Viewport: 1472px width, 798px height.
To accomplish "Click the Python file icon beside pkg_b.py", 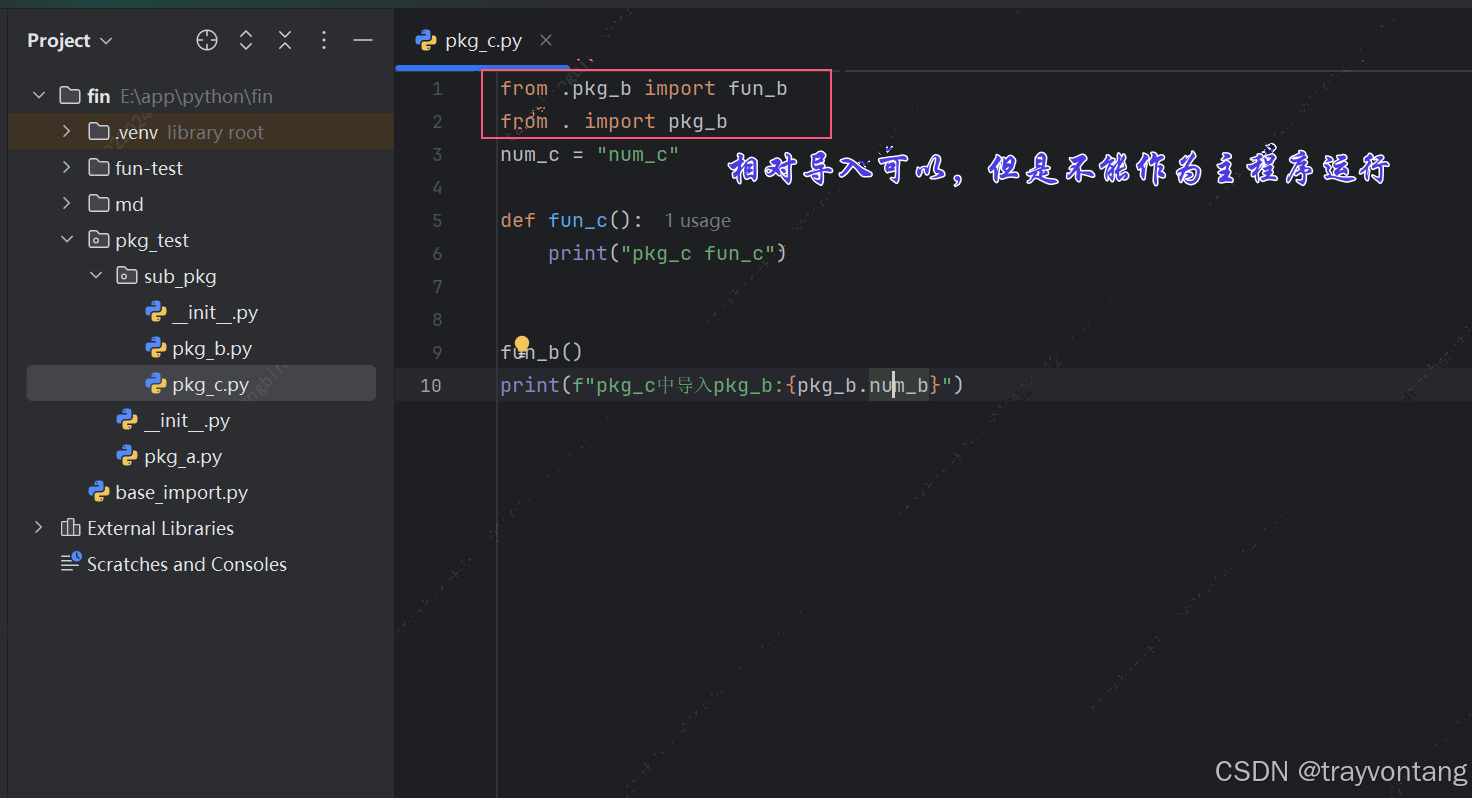I will (156, 347).
